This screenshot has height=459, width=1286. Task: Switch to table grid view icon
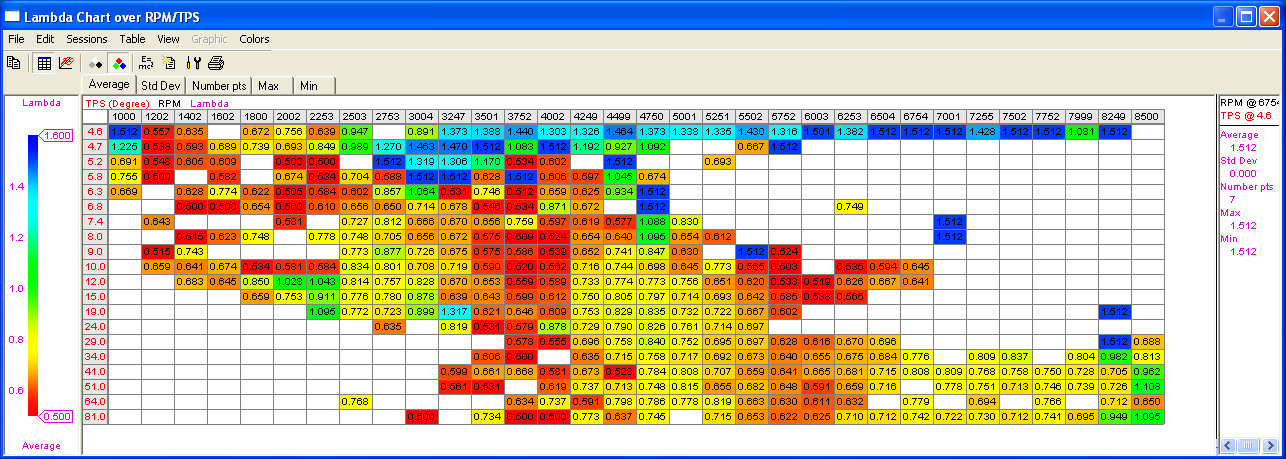point(44,62)
